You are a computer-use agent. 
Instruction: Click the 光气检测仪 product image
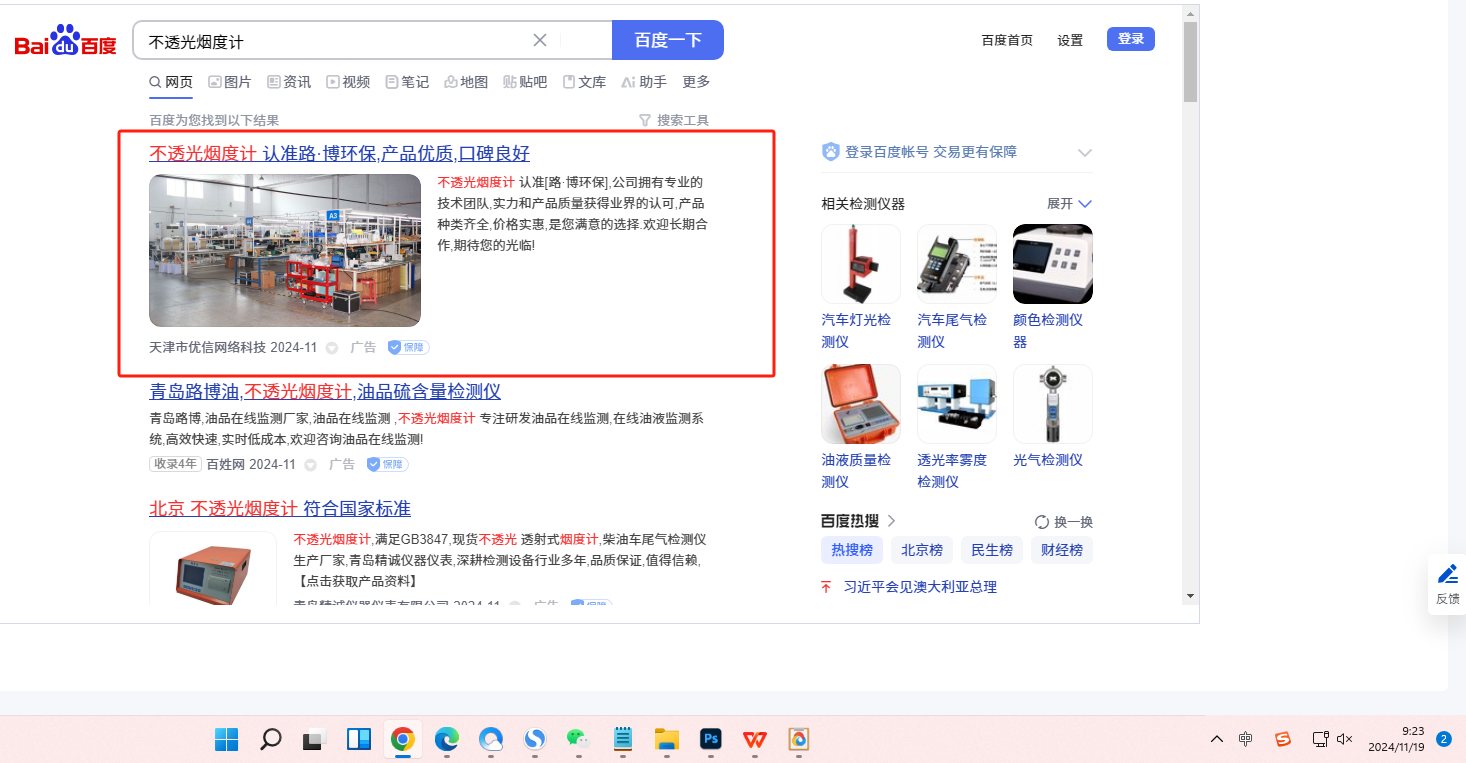click(x=1053, y=404)
